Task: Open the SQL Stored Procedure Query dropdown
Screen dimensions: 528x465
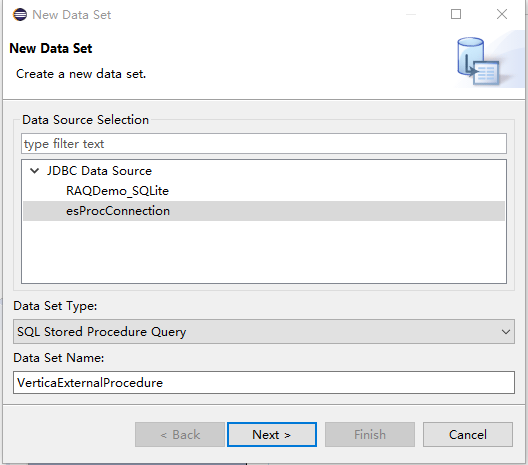Action: tap(264, 332)
